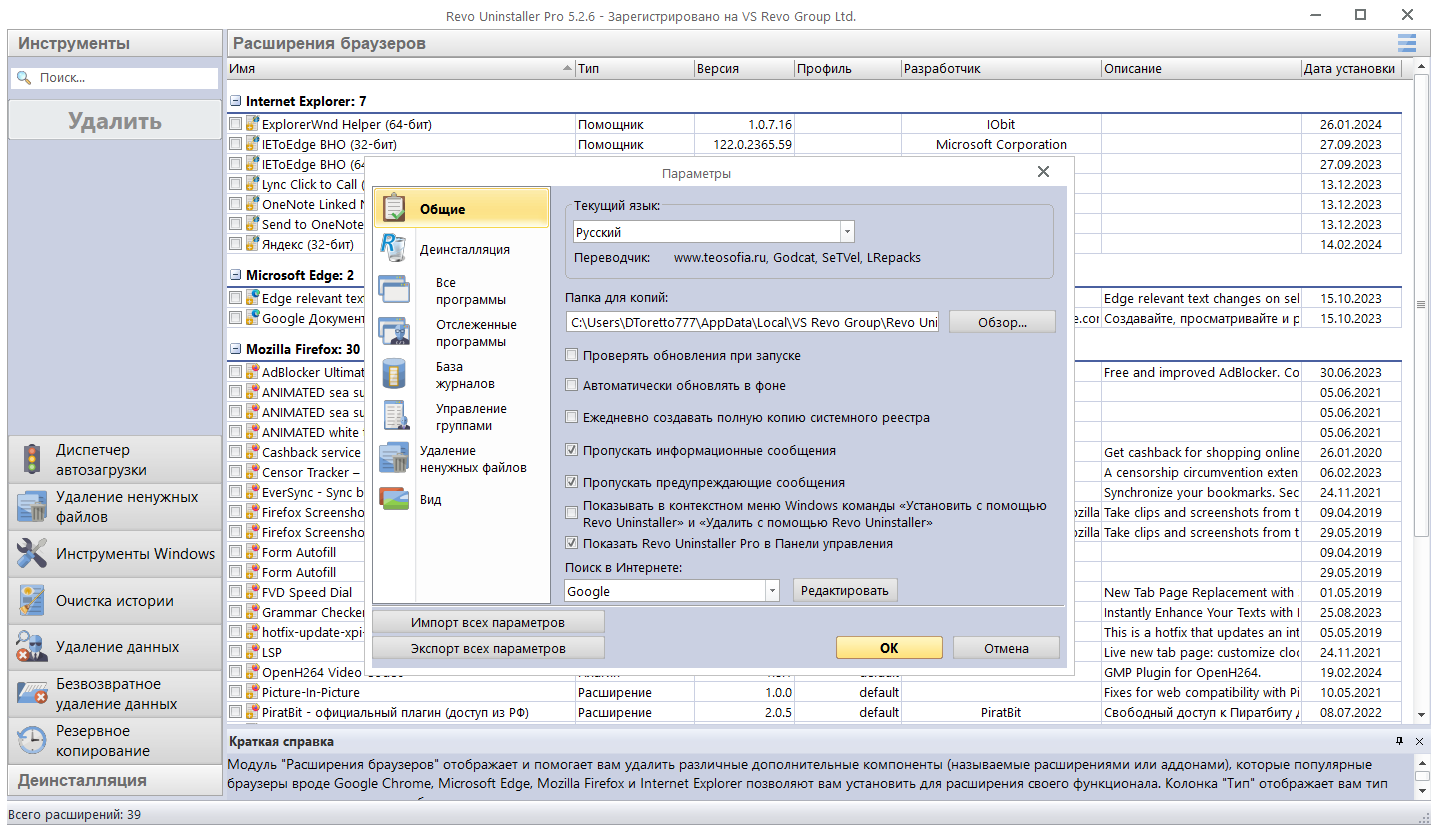Sort by the Имя column header
1438x832 pixels.
point(401,68)
